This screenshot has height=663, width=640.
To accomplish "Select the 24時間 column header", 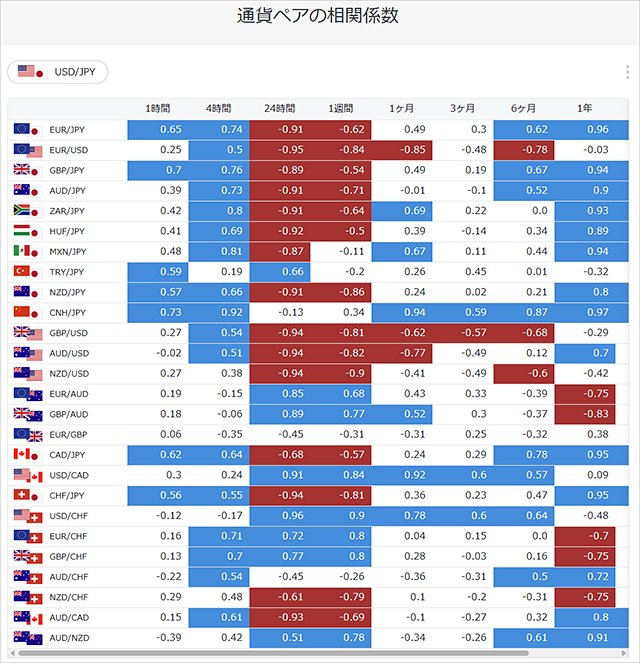I will (279, 109).
